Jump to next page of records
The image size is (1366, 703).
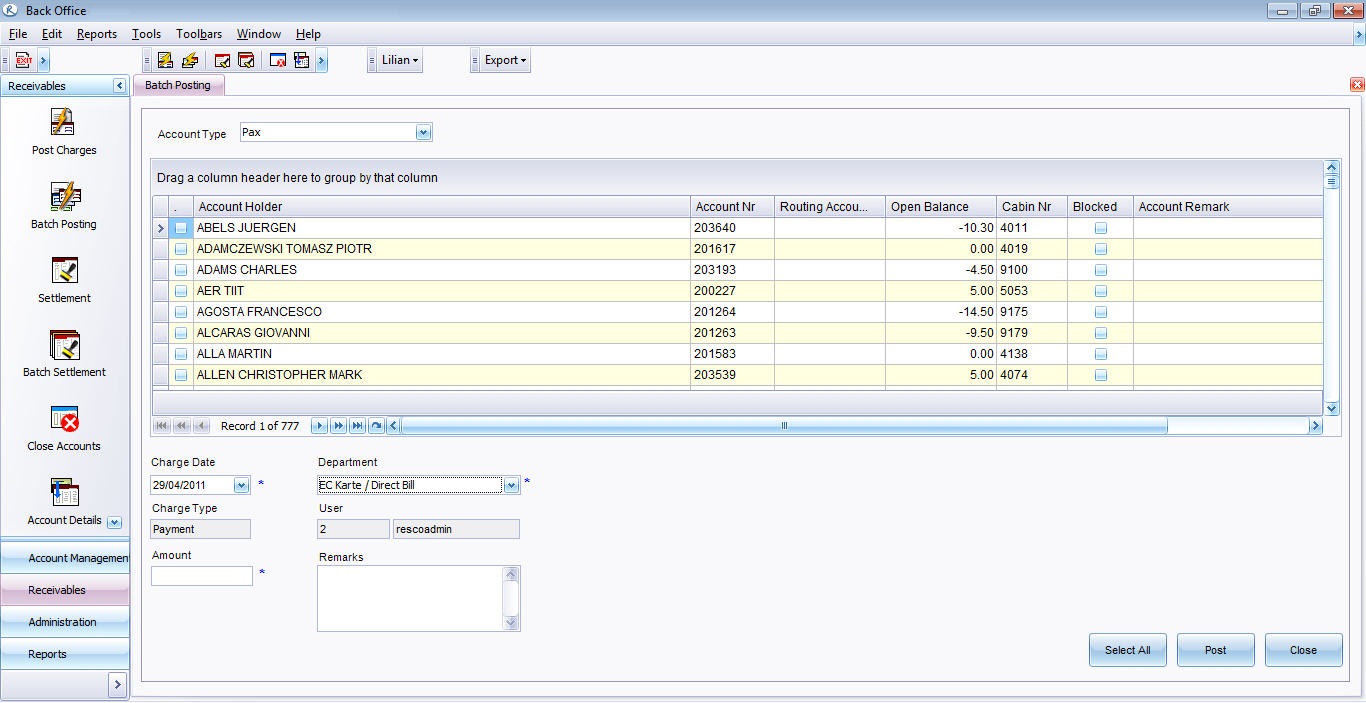(339, 426)
